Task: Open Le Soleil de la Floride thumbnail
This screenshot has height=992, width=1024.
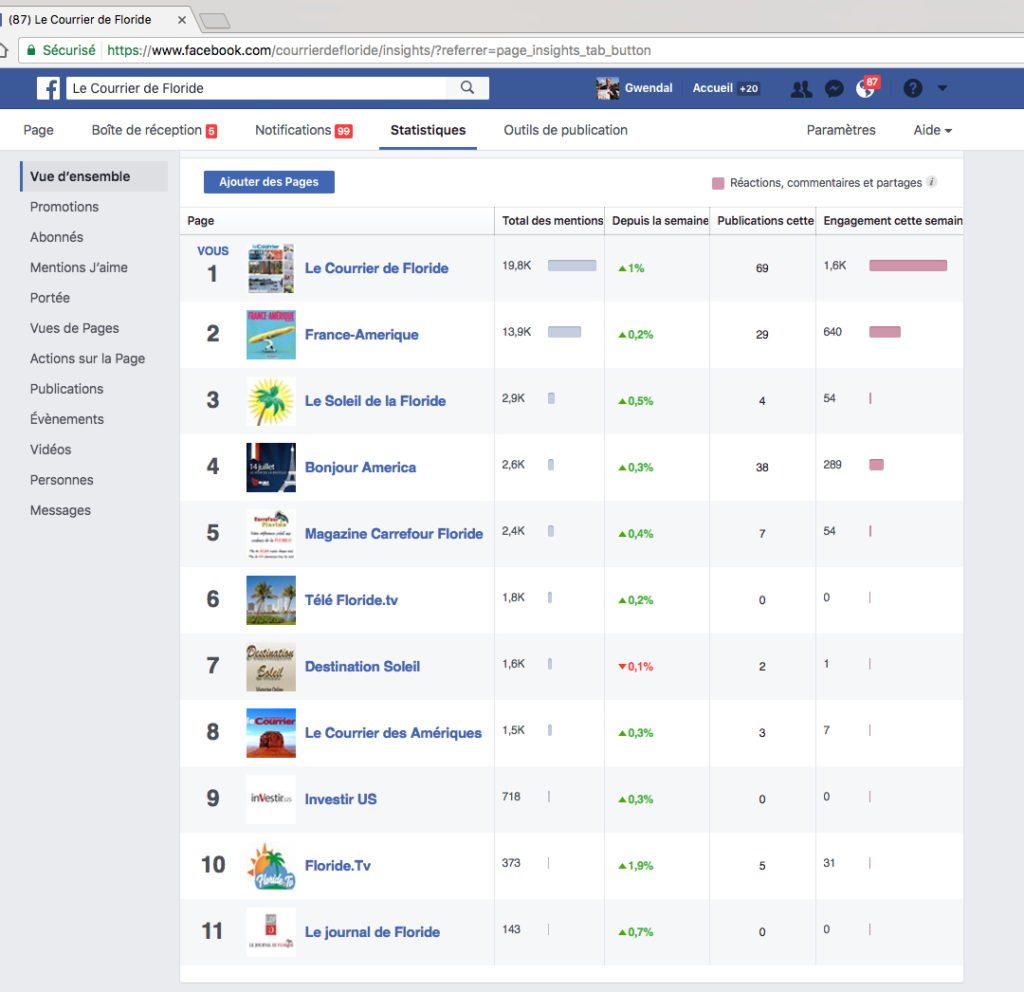Action: pyautogui.click(x=271, y=401)
